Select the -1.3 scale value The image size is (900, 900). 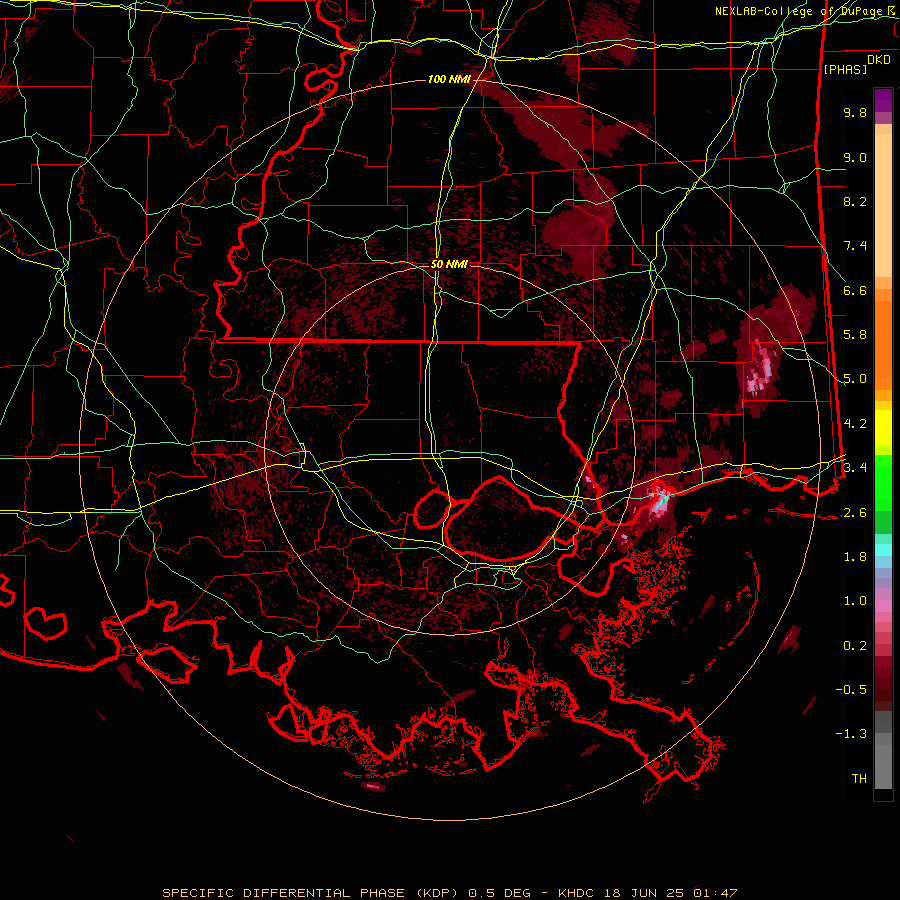pyautogui.click(x=851, y=734)
